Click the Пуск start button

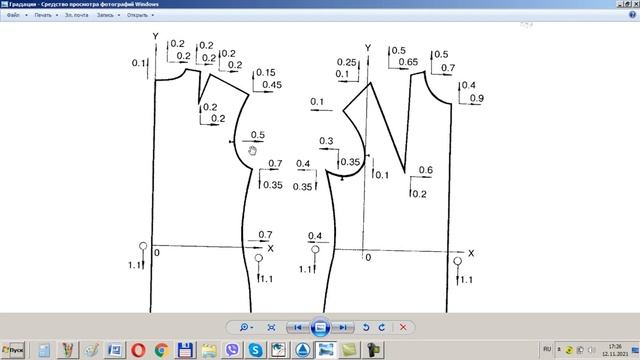pyautogui.click(x=13, y=350)
